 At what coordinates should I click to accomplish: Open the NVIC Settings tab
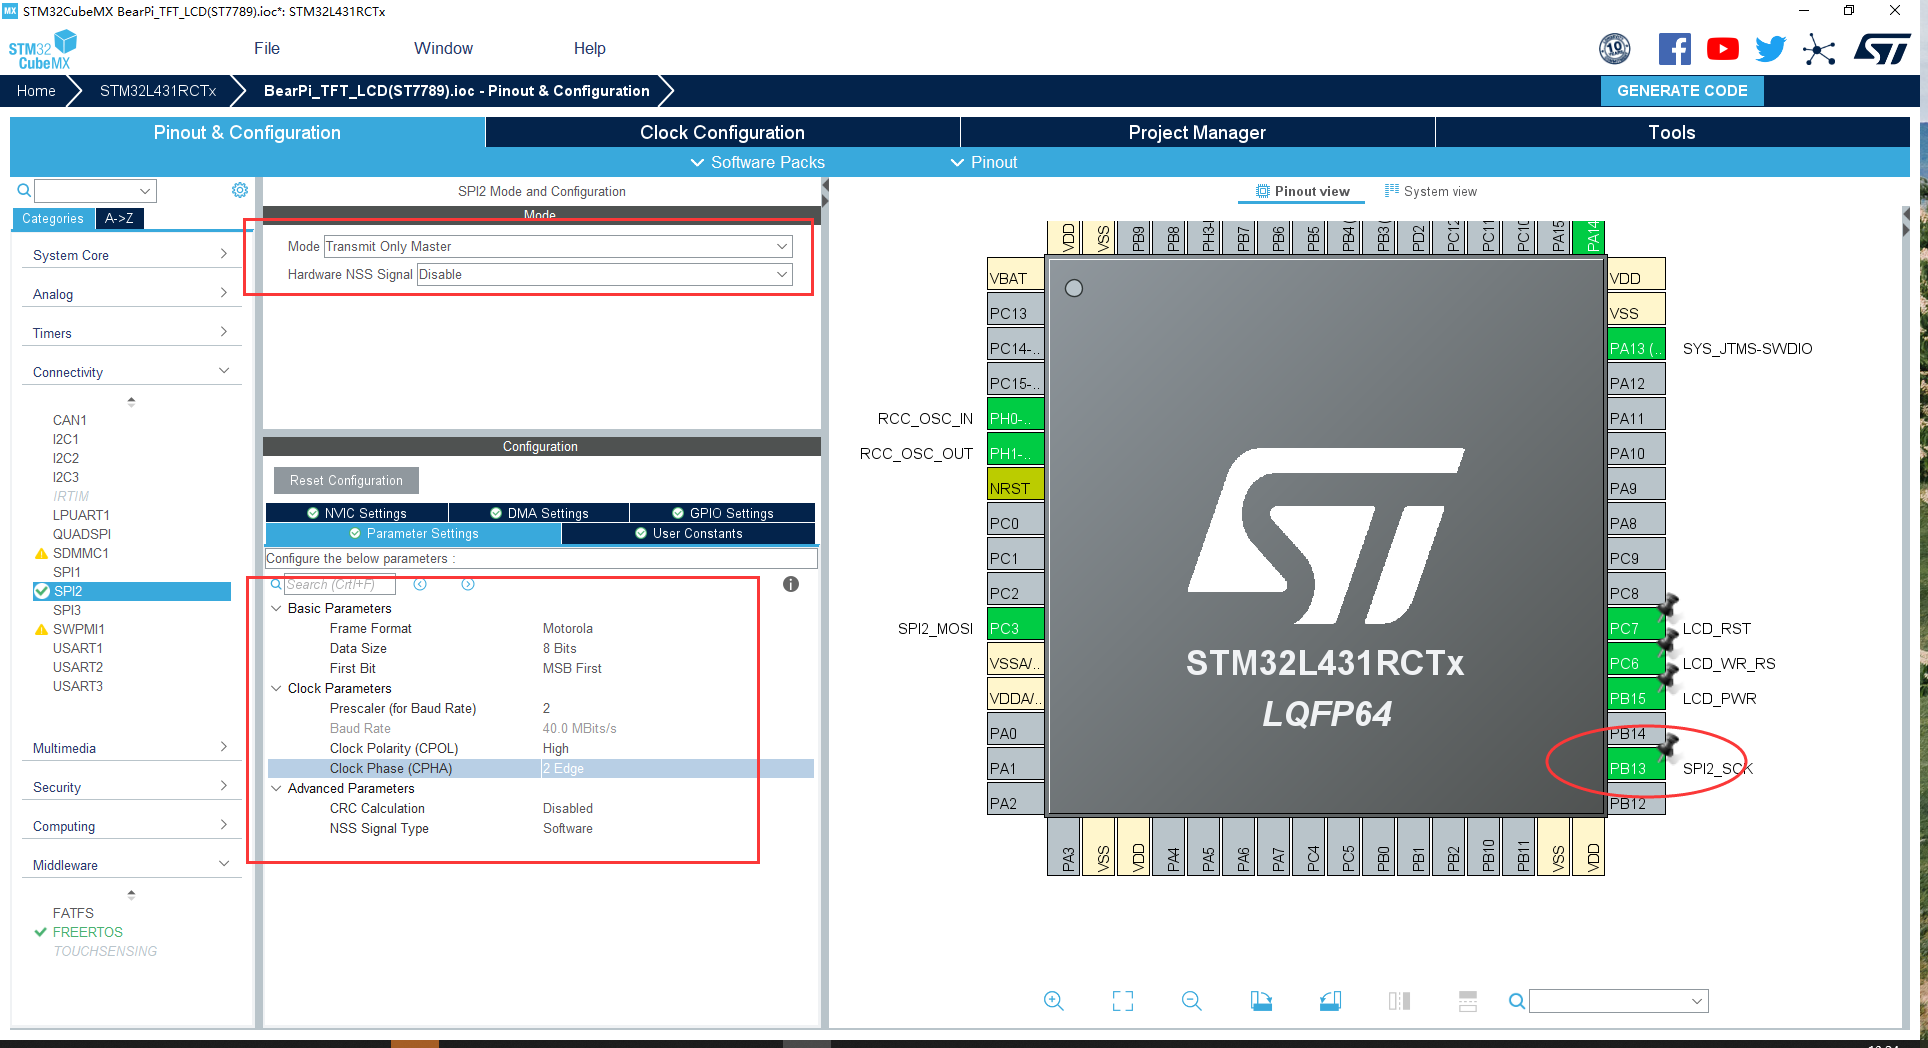pos(357,513)
